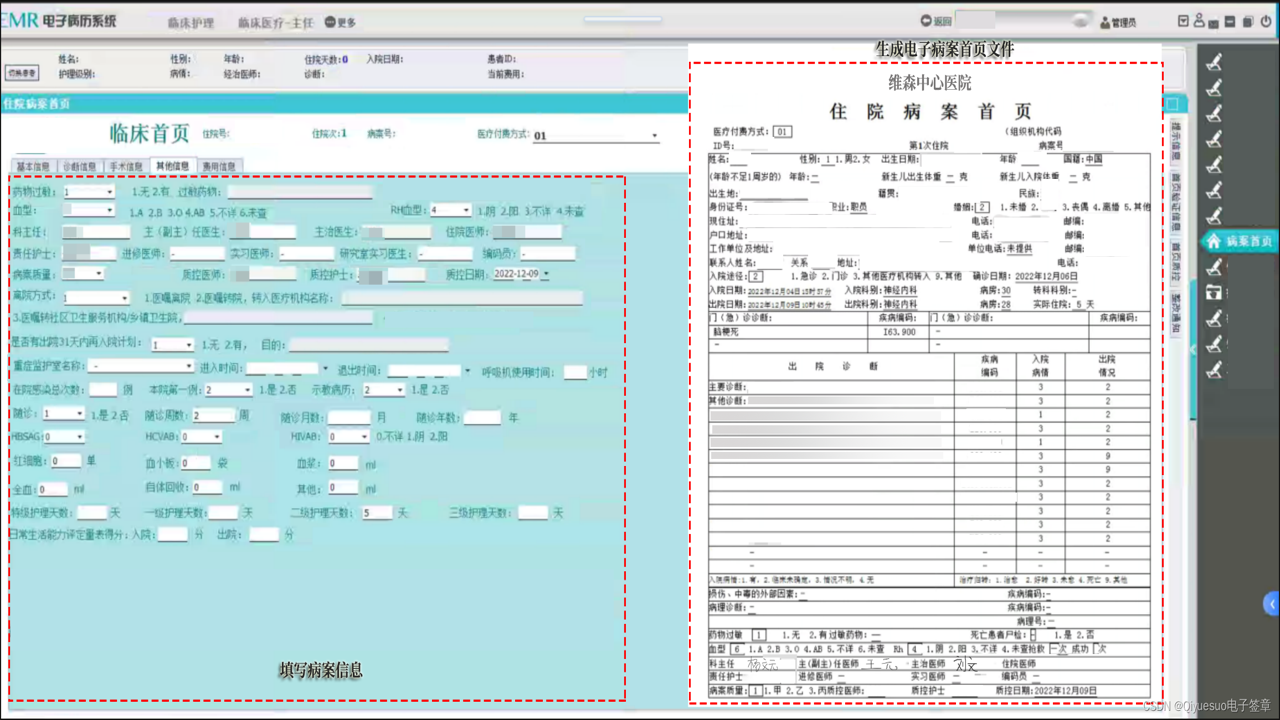Click the 红细胞 input field

click(x=66, y=461)
